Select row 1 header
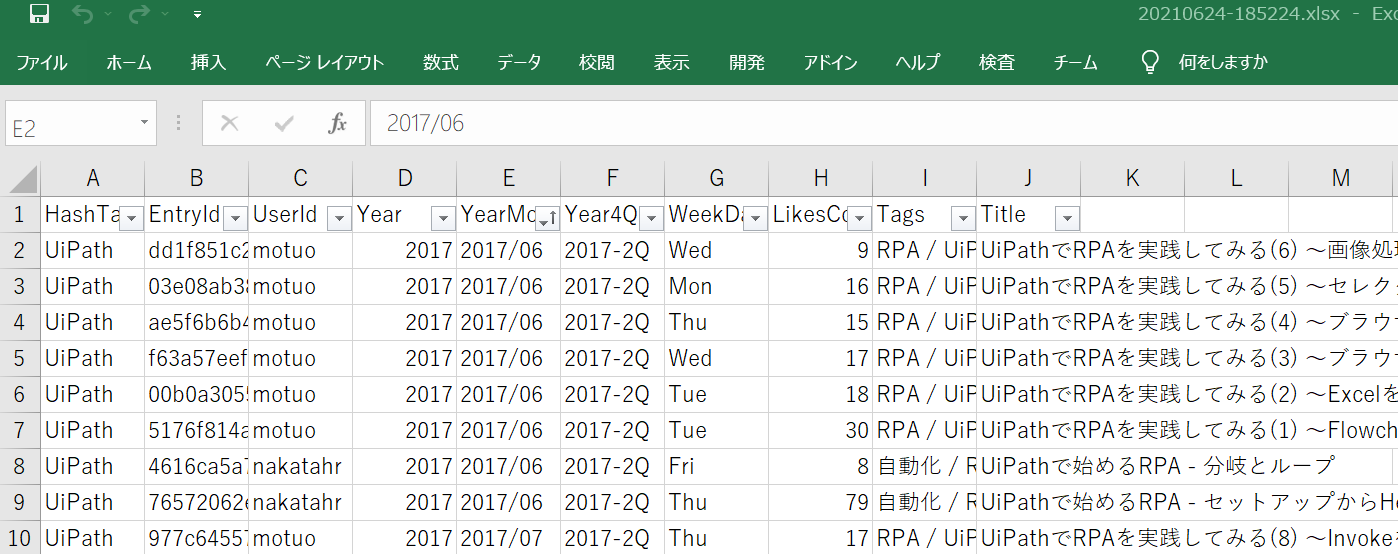1398x554 pixels. point(20,214)
